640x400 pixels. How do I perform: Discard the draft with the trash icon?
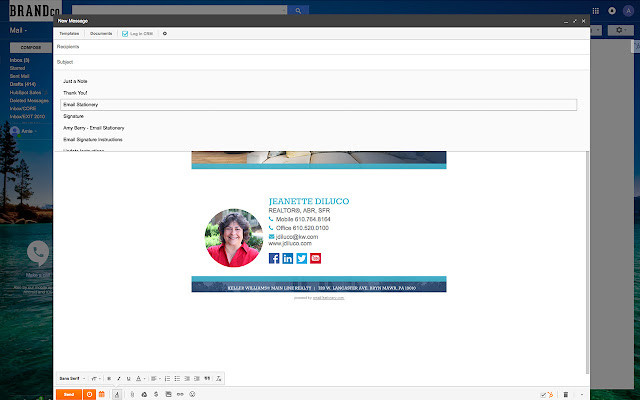point(566,395)
